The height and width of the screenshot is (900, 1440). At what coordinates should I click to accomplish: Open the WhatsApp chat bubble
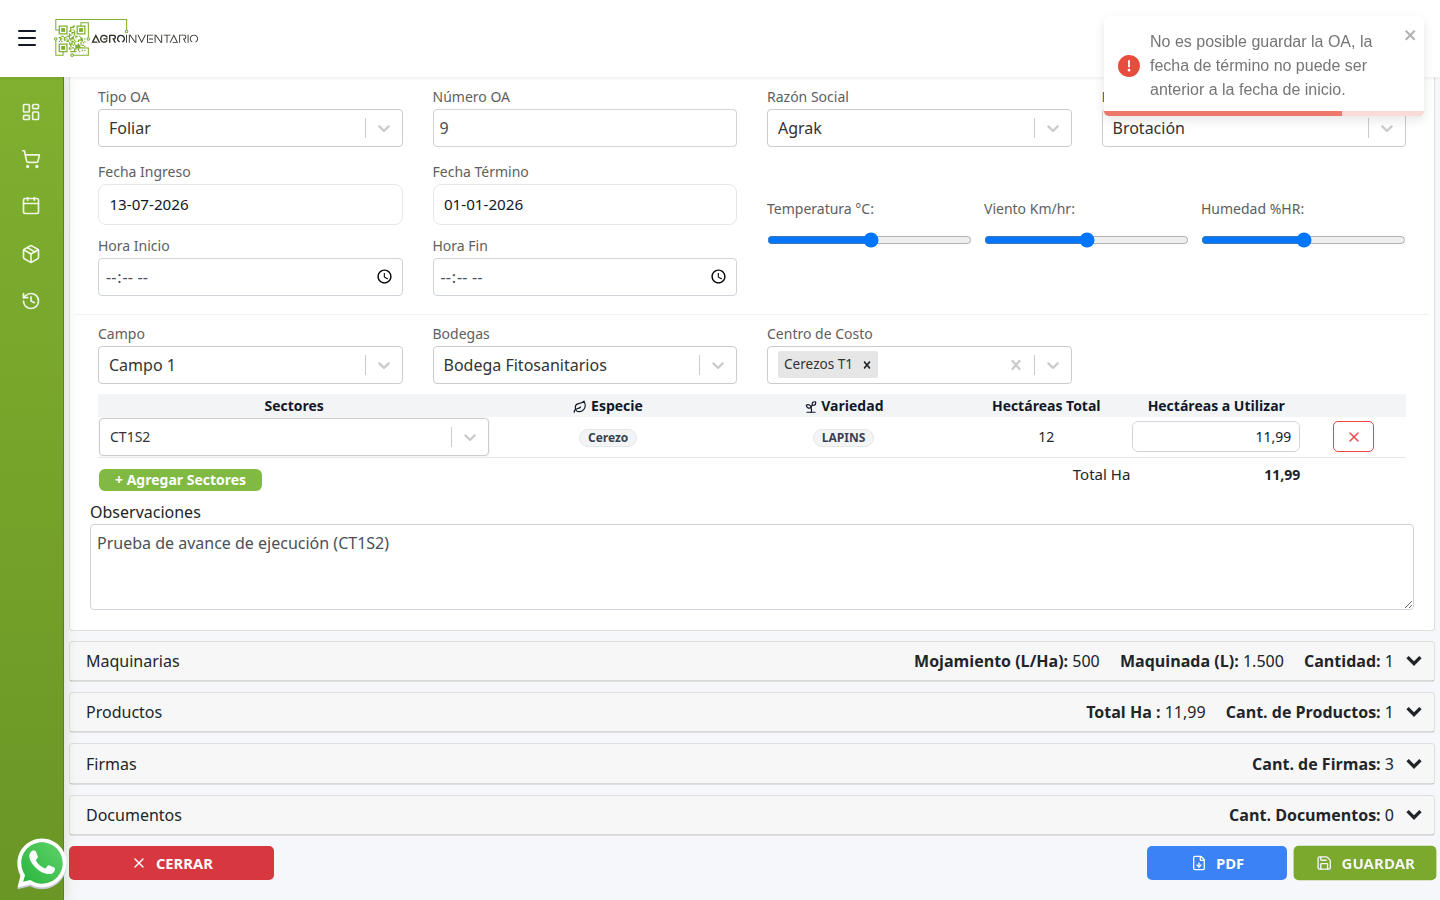click(x=41, y=863)
